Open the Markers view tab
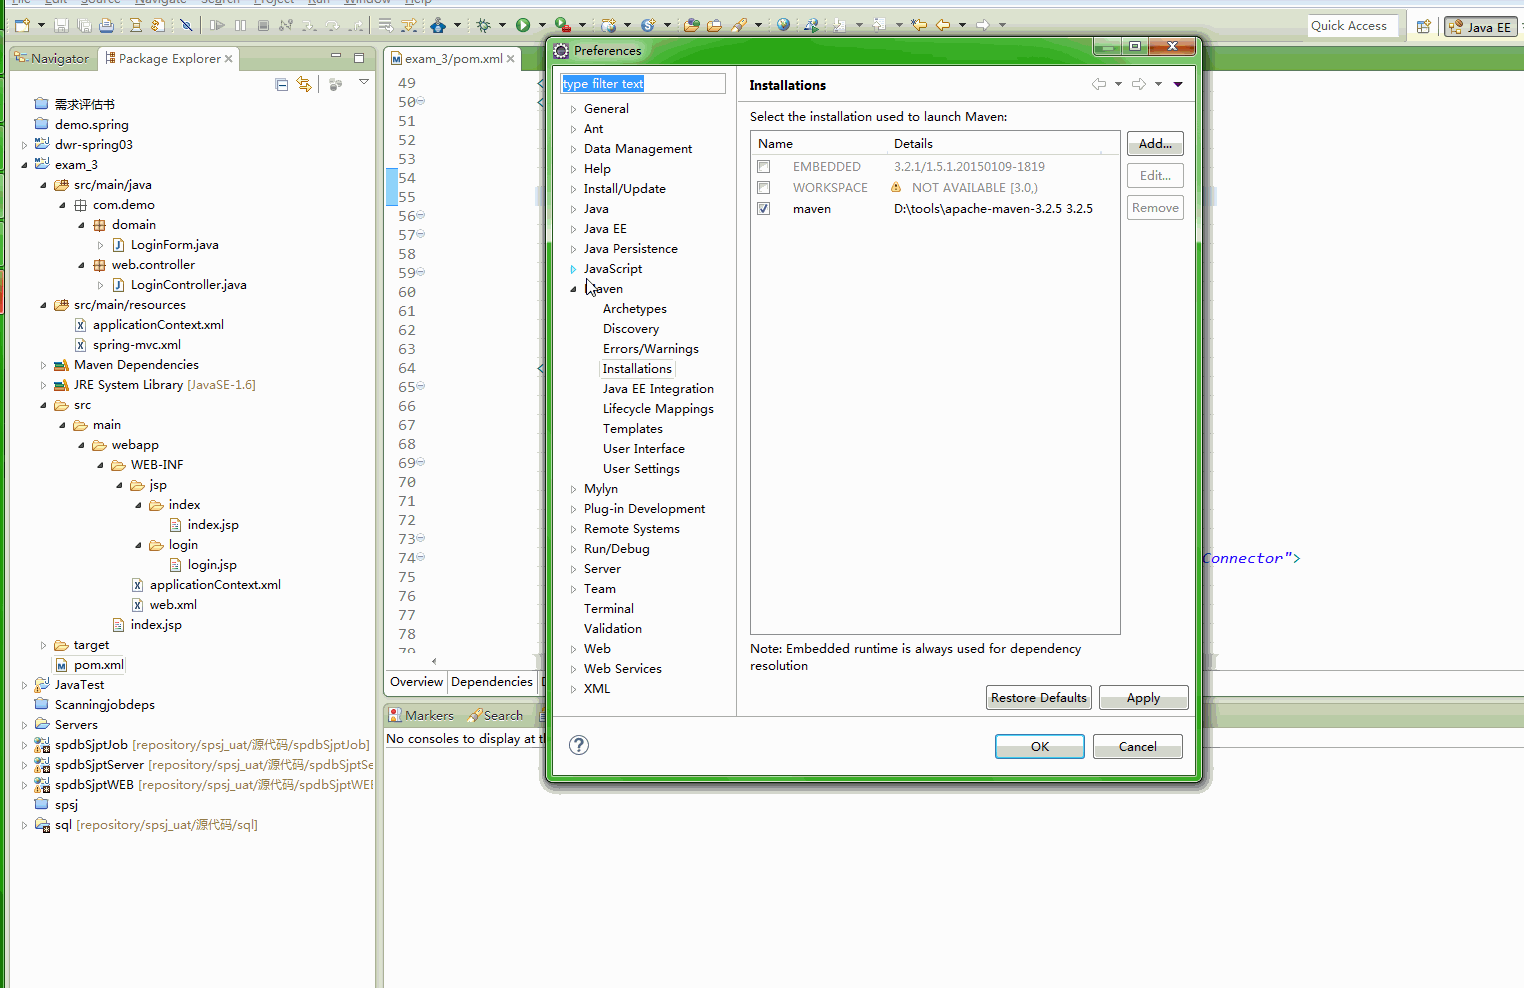Viewport: 1524px width, 988px height. 421,716
